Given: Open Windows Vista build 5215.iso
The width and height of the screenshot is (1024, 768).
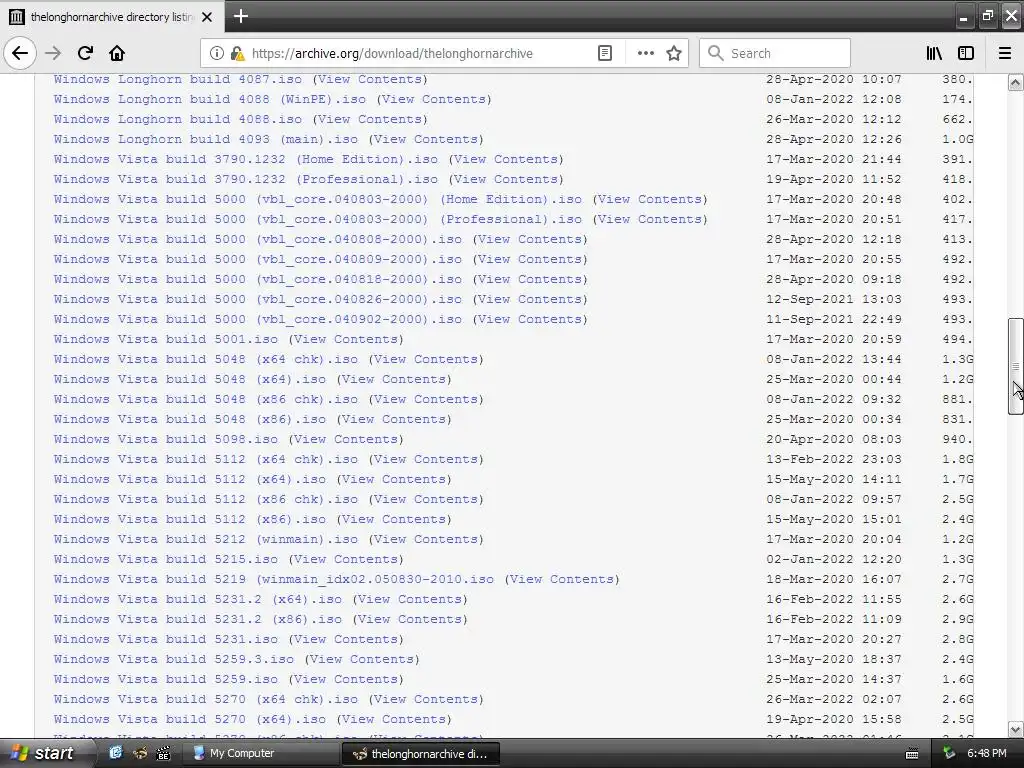Looking at the screenshot, I should pyautogui.click(x=166, y=559).
